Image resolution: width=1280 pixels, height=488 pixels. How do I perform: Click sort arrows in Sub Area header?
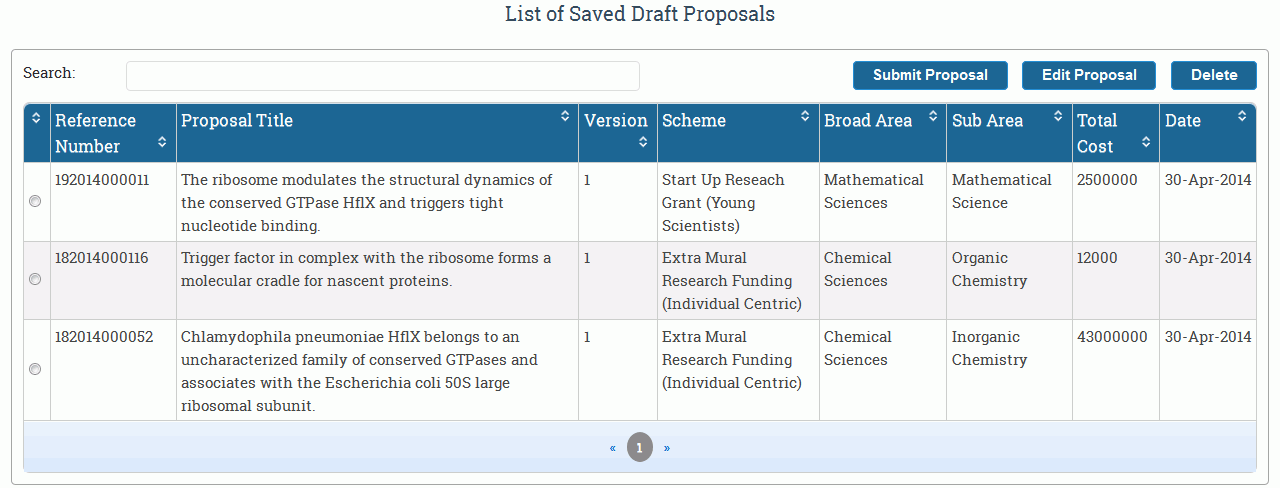pos(1058,117)
